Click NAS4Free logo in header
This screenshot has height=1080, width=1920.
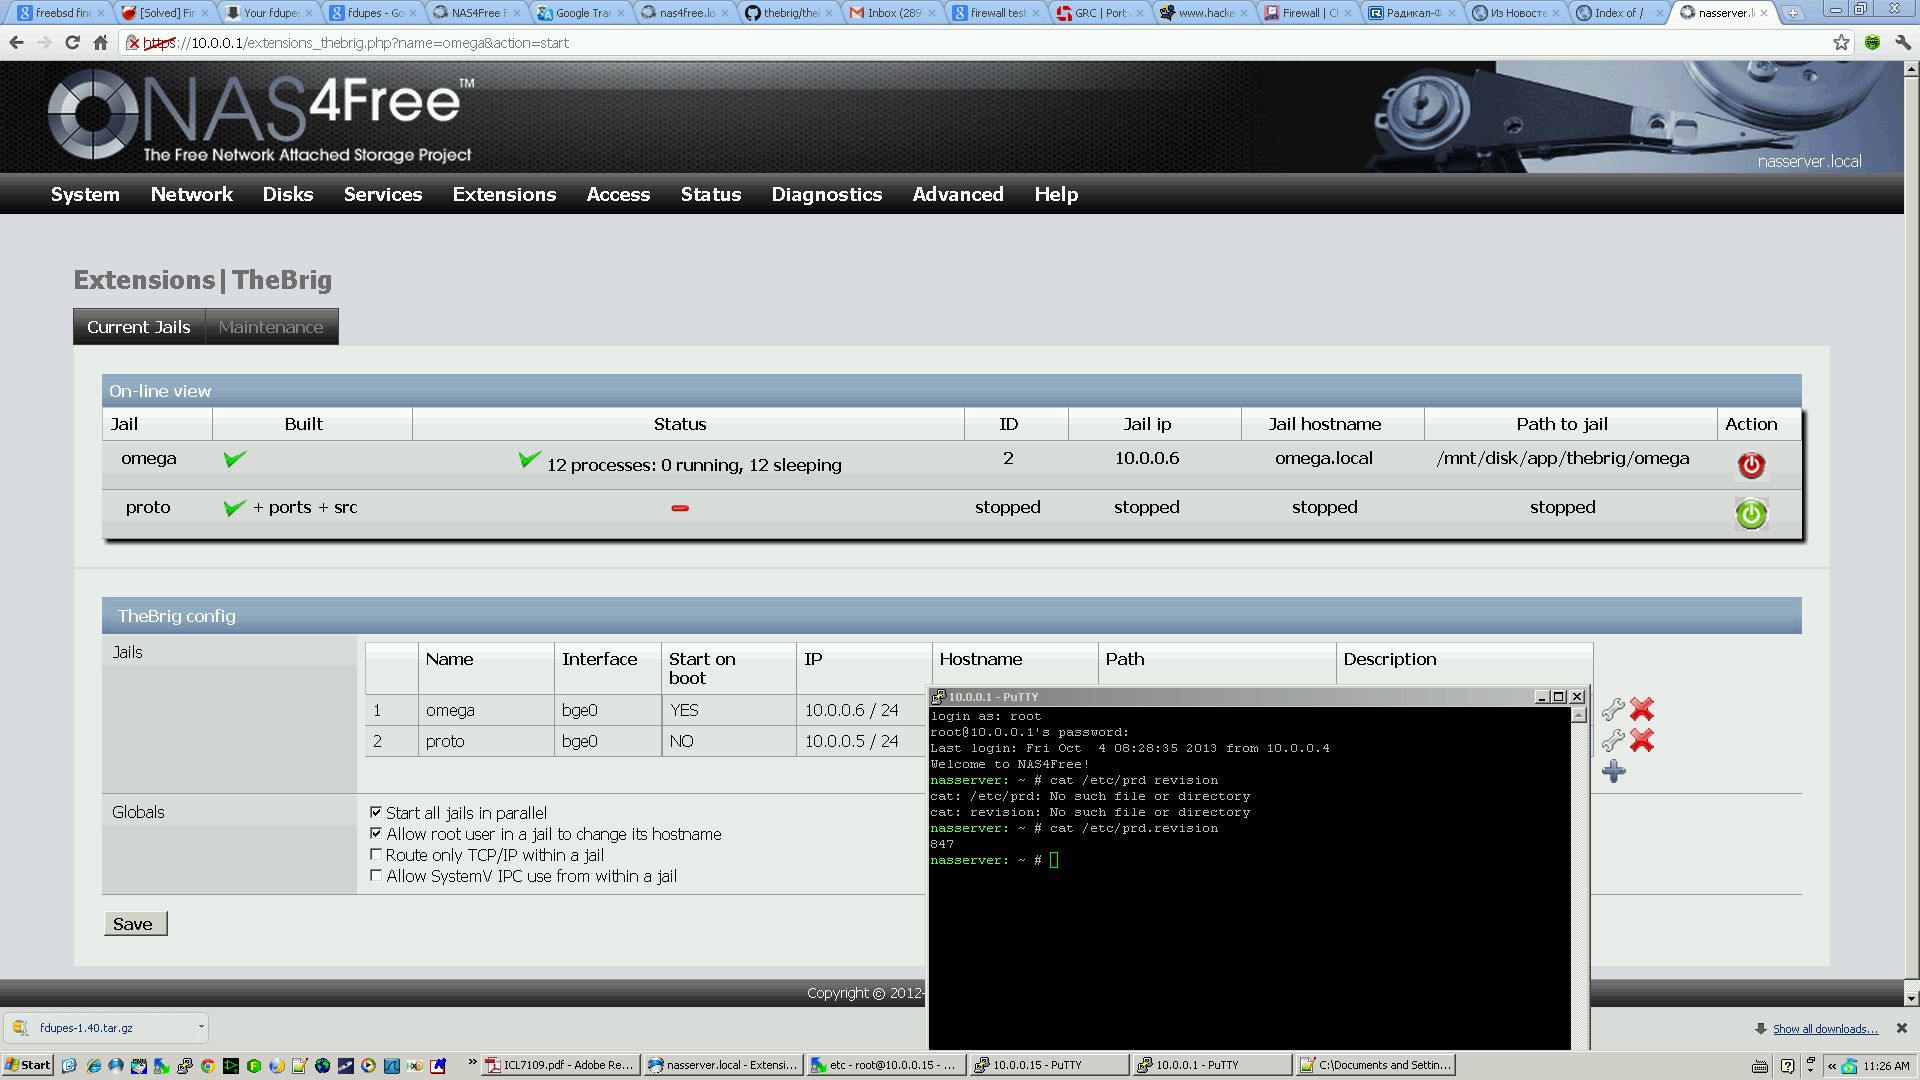click(x=262, y=117)
